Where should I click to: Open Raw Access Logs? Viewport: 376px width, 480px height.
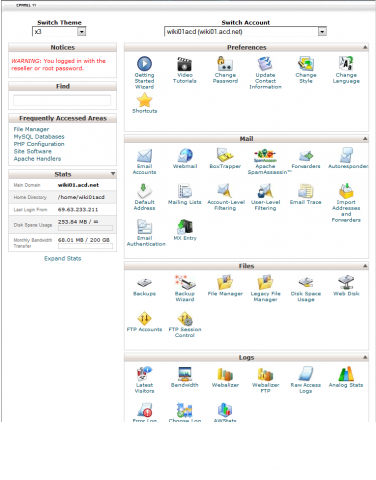coord(306,380)
